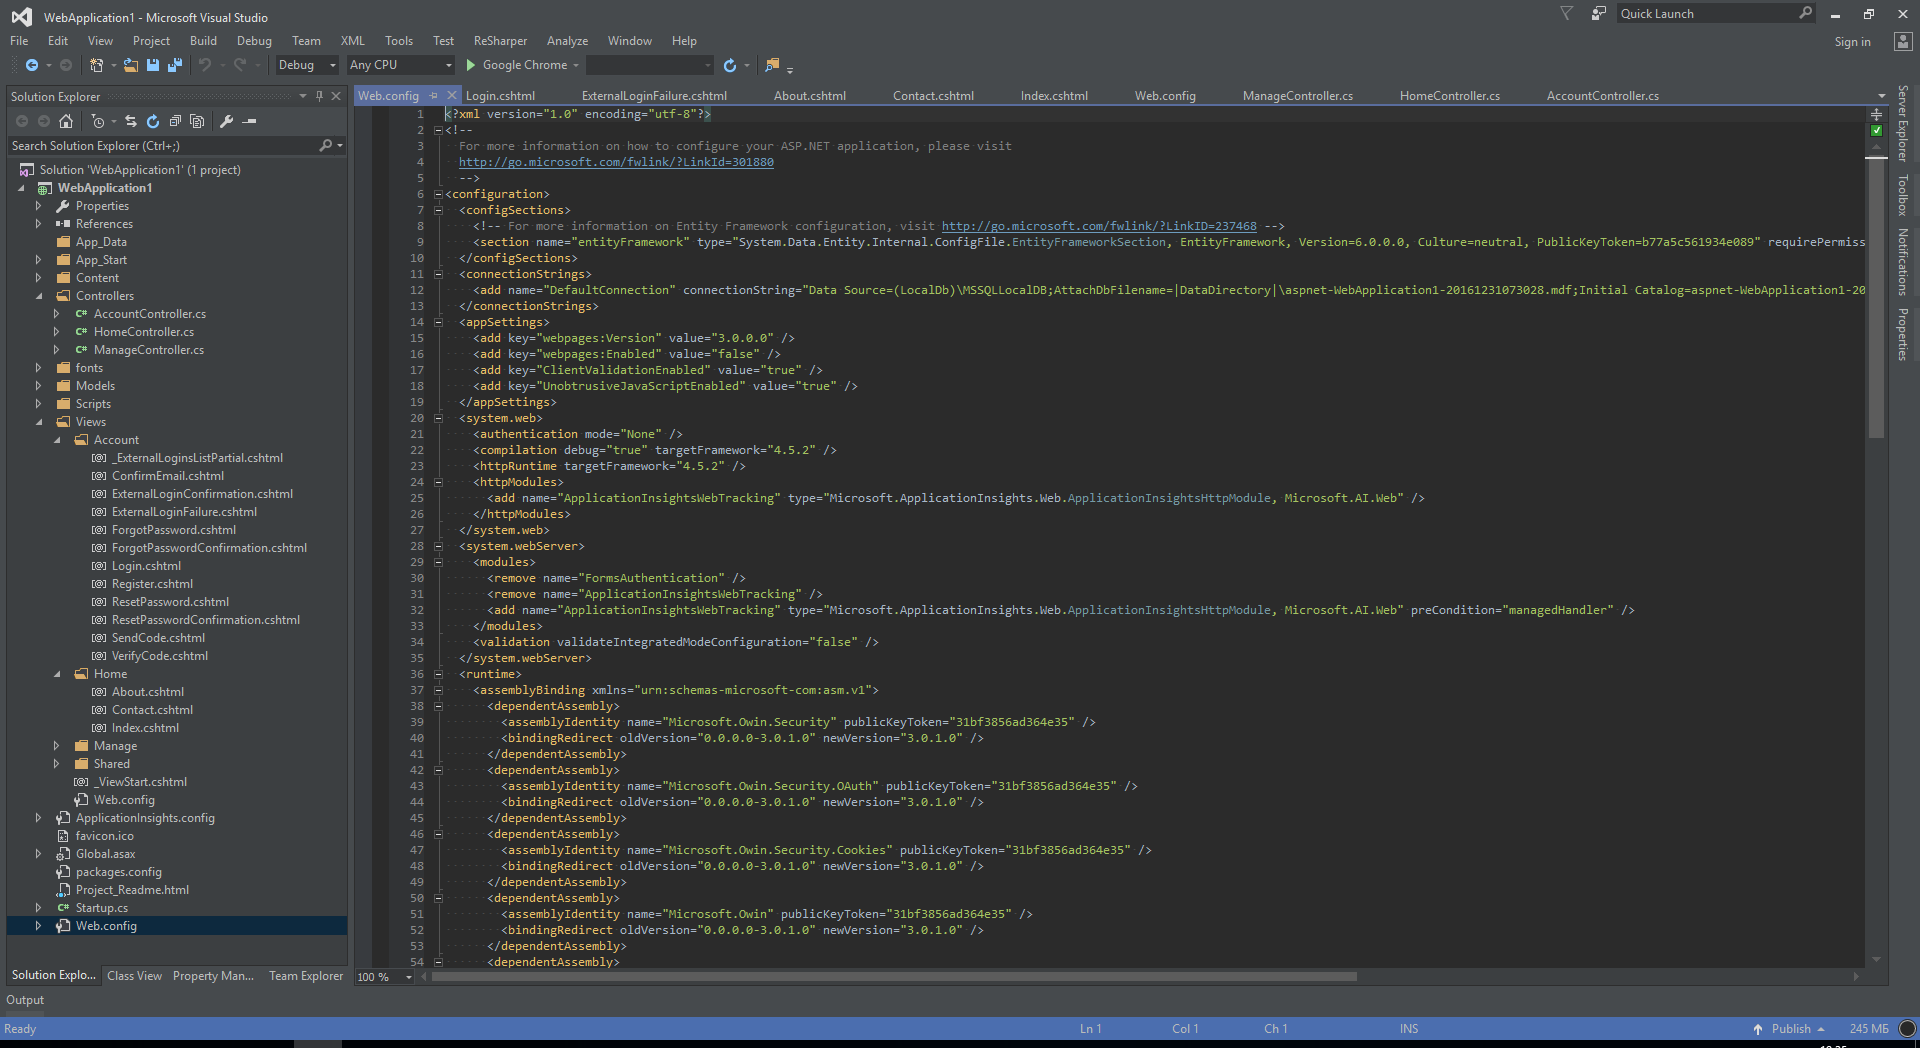Click the editor scrollbar down arrow

(1876, 960)
